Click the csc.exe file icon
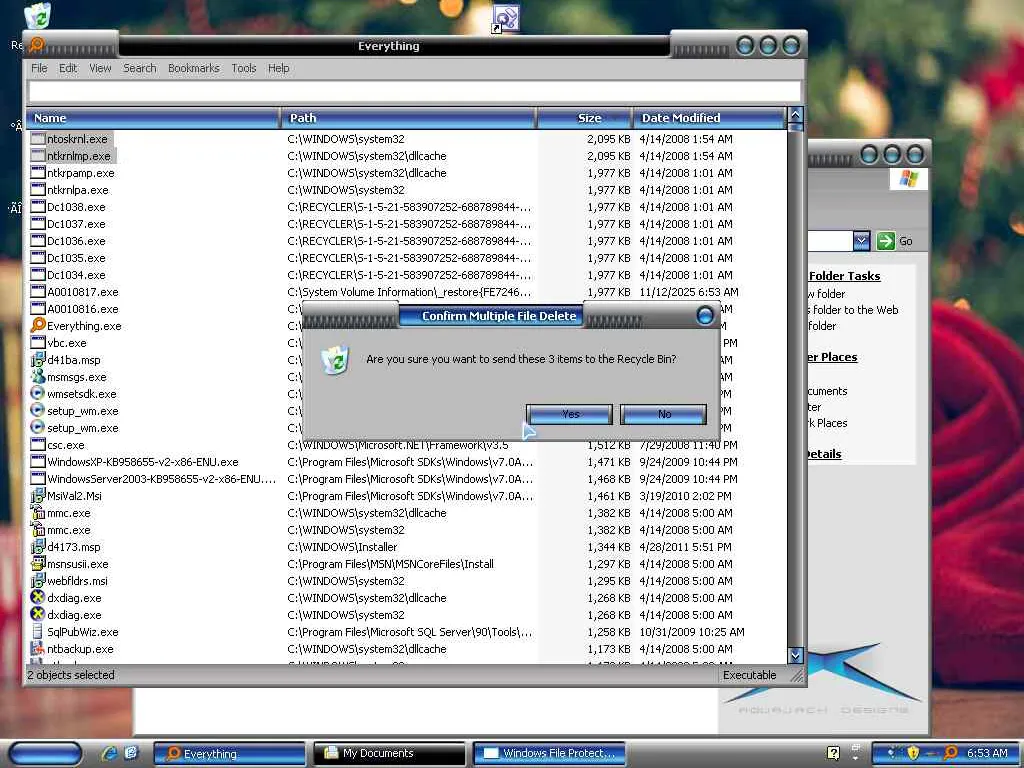 pyautogui.click(x=38, y=444)
